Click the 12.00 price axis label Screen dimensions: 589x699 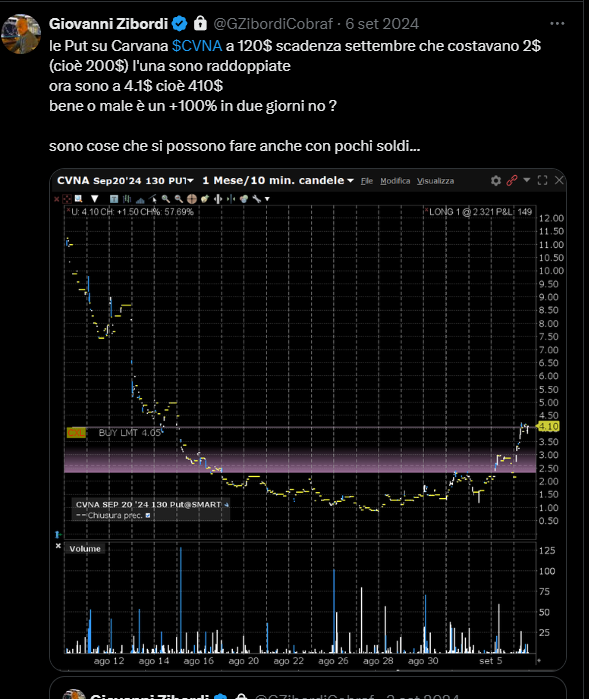[551, 218]
